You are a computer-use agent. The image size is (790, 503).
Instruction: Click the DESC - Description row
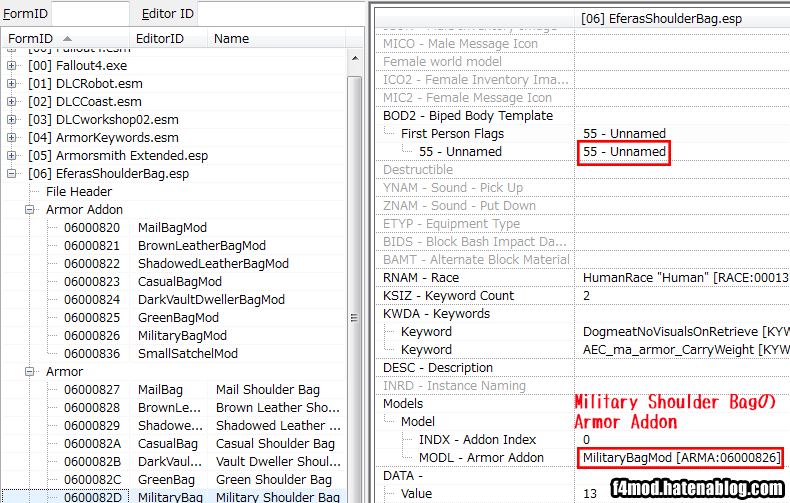438,368
